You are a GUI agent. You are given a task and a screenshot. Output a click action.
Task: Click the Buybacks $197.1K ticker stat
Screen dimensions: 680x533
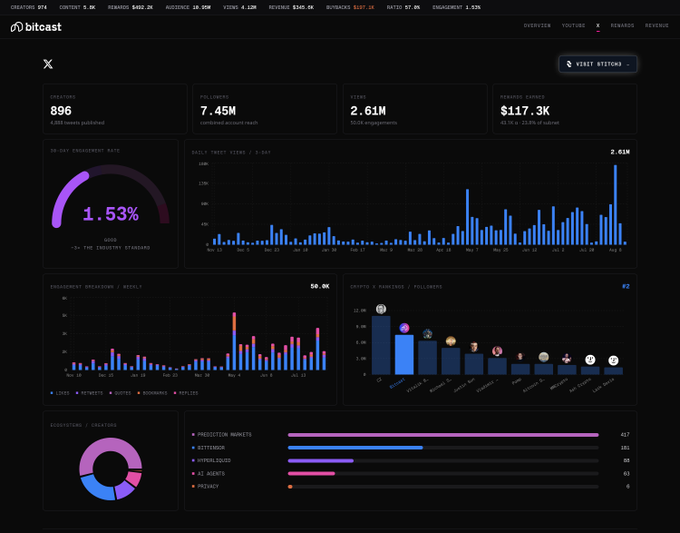[x=350, y=7]
